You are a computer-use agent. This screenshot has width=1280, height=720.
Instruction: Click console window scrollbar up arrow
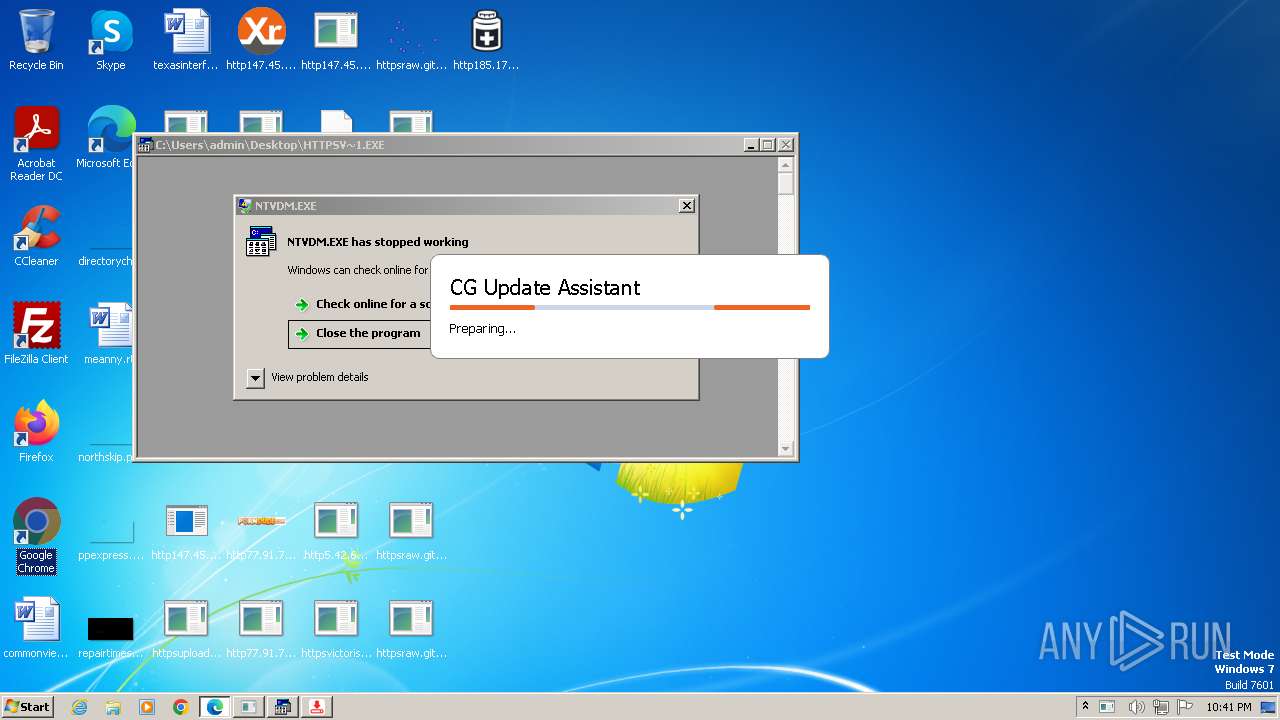785,165
